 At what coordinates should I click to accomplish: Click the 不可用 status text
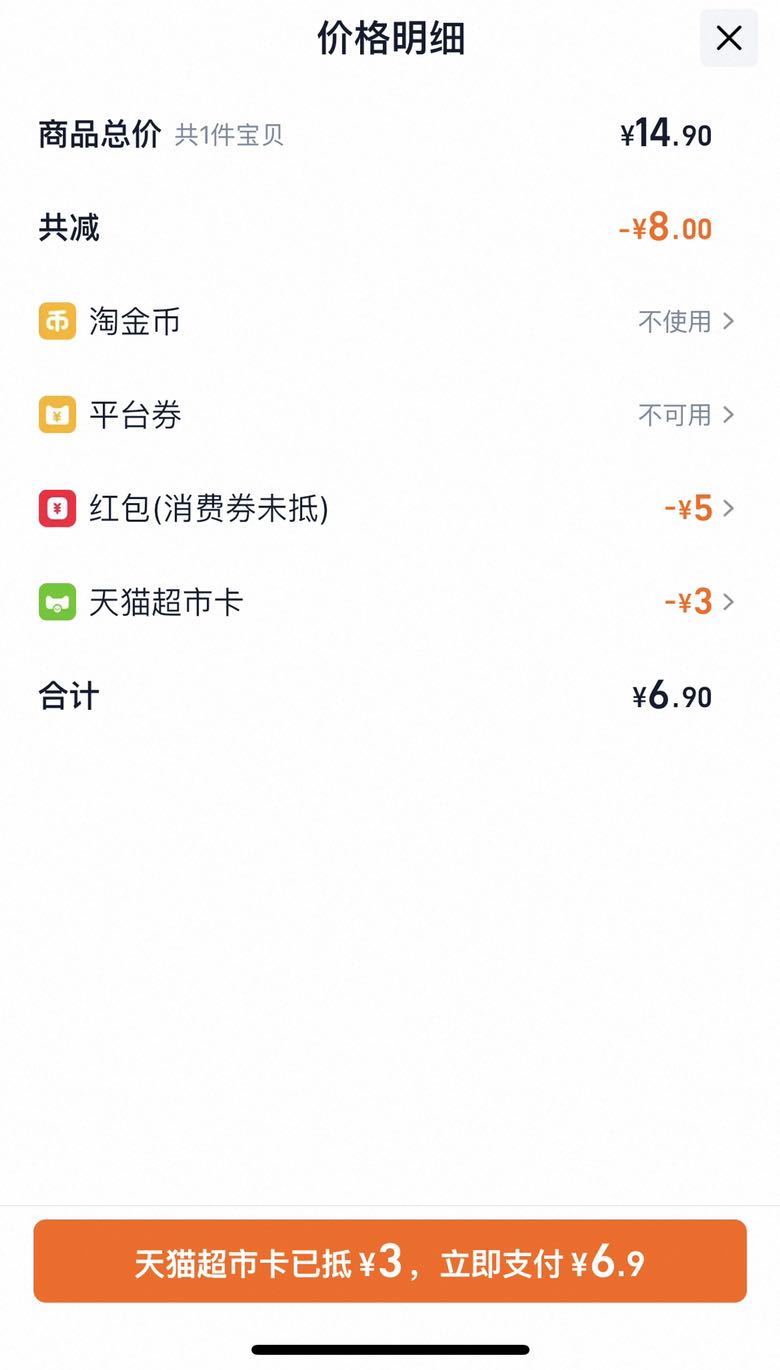(x=675, y=415)
